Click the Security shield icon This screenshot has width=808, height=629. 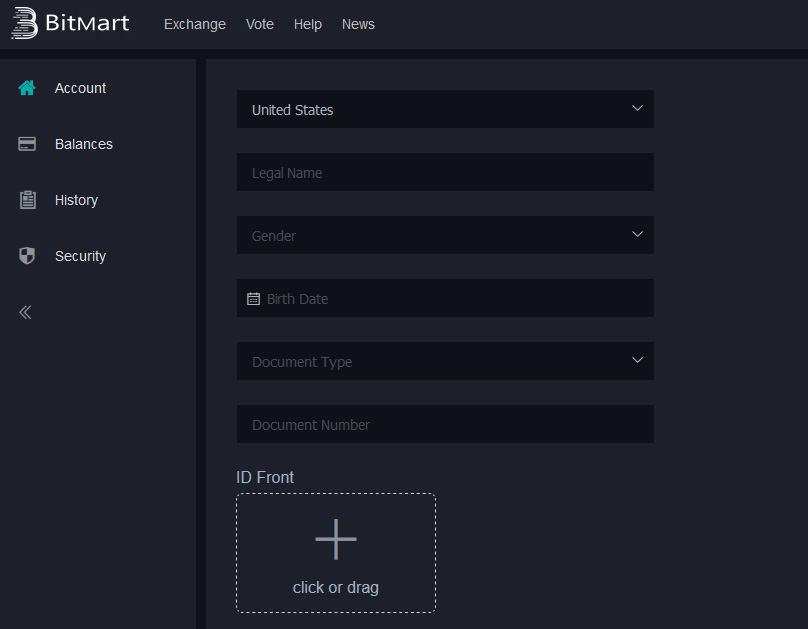tap(27, 256)
